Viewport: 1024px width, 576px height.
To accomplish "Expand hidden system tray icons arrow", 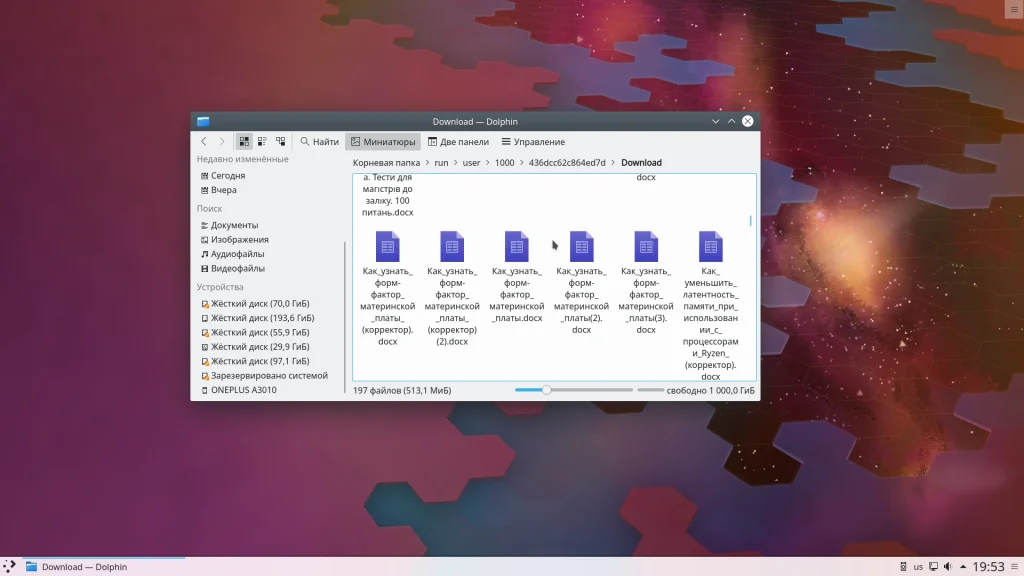I will point(962,567).
